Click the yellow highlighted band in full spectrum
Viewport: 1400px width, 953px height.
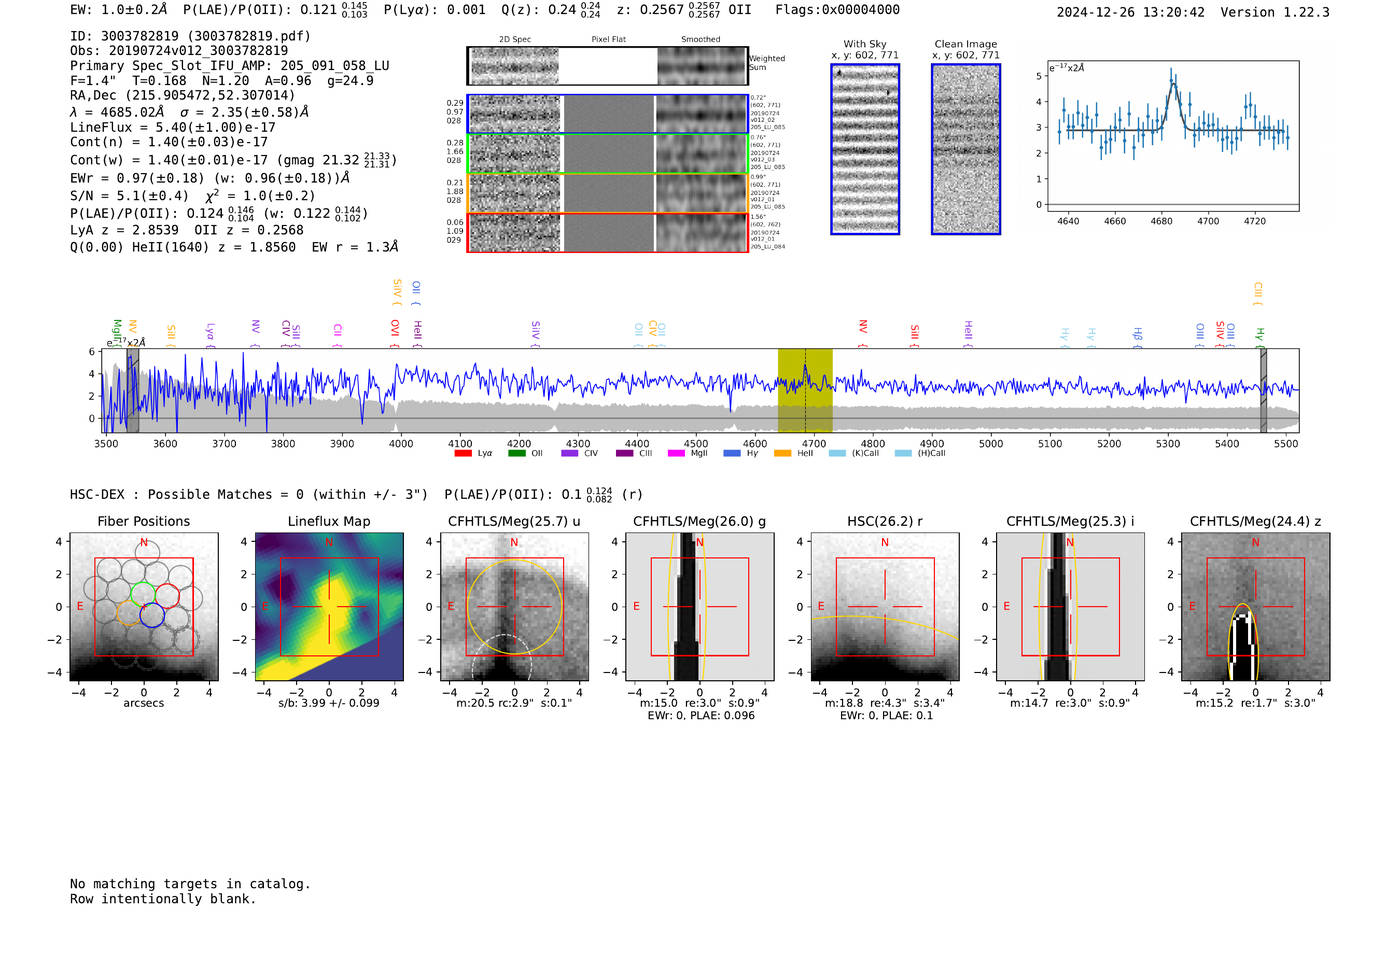(x=805, y=391)
